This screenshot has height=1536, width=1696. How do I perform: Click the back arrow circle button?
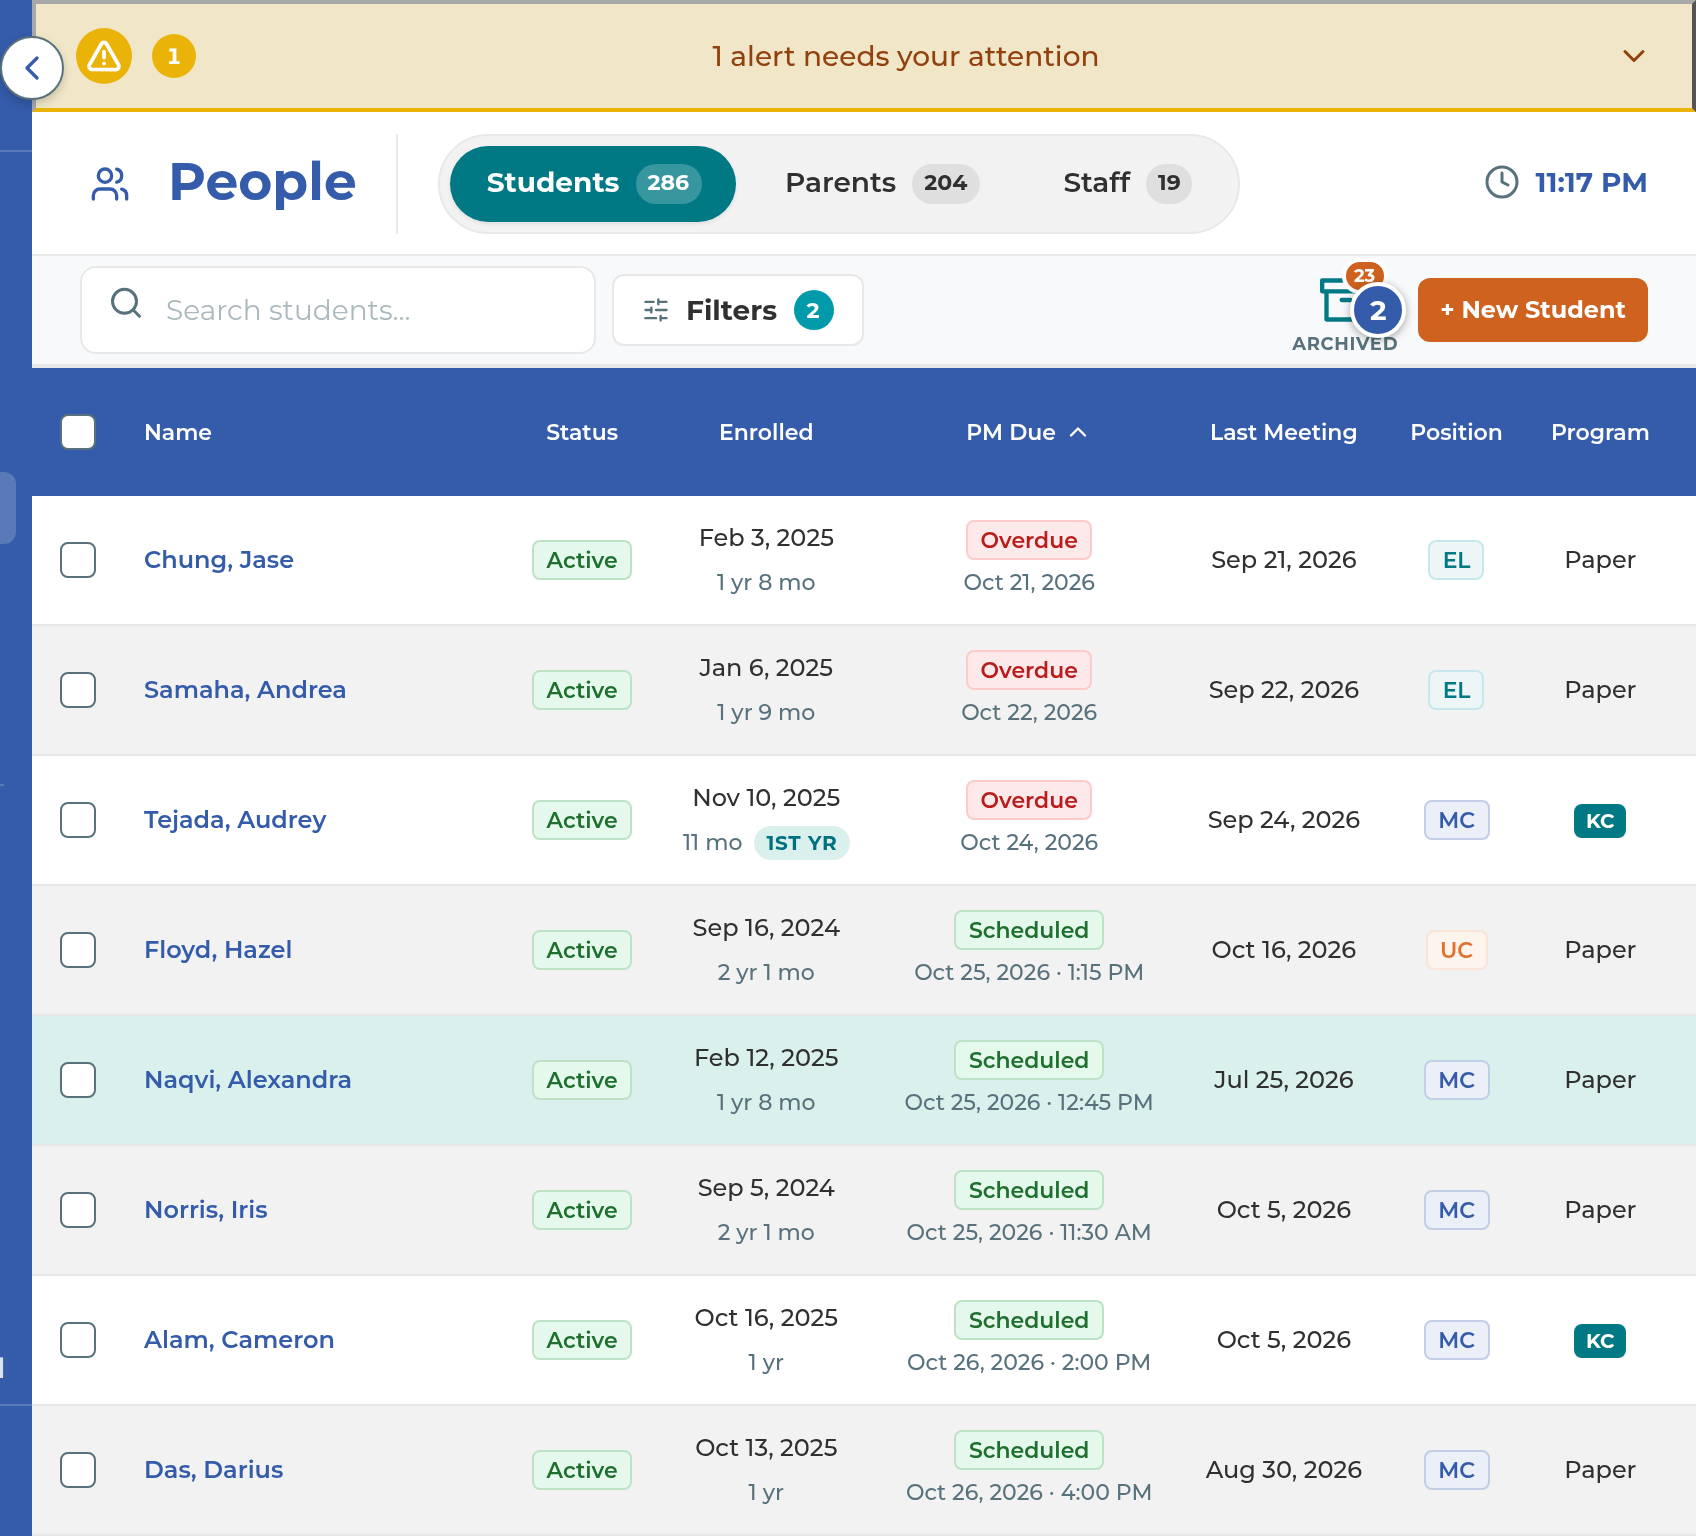(32, 68)
